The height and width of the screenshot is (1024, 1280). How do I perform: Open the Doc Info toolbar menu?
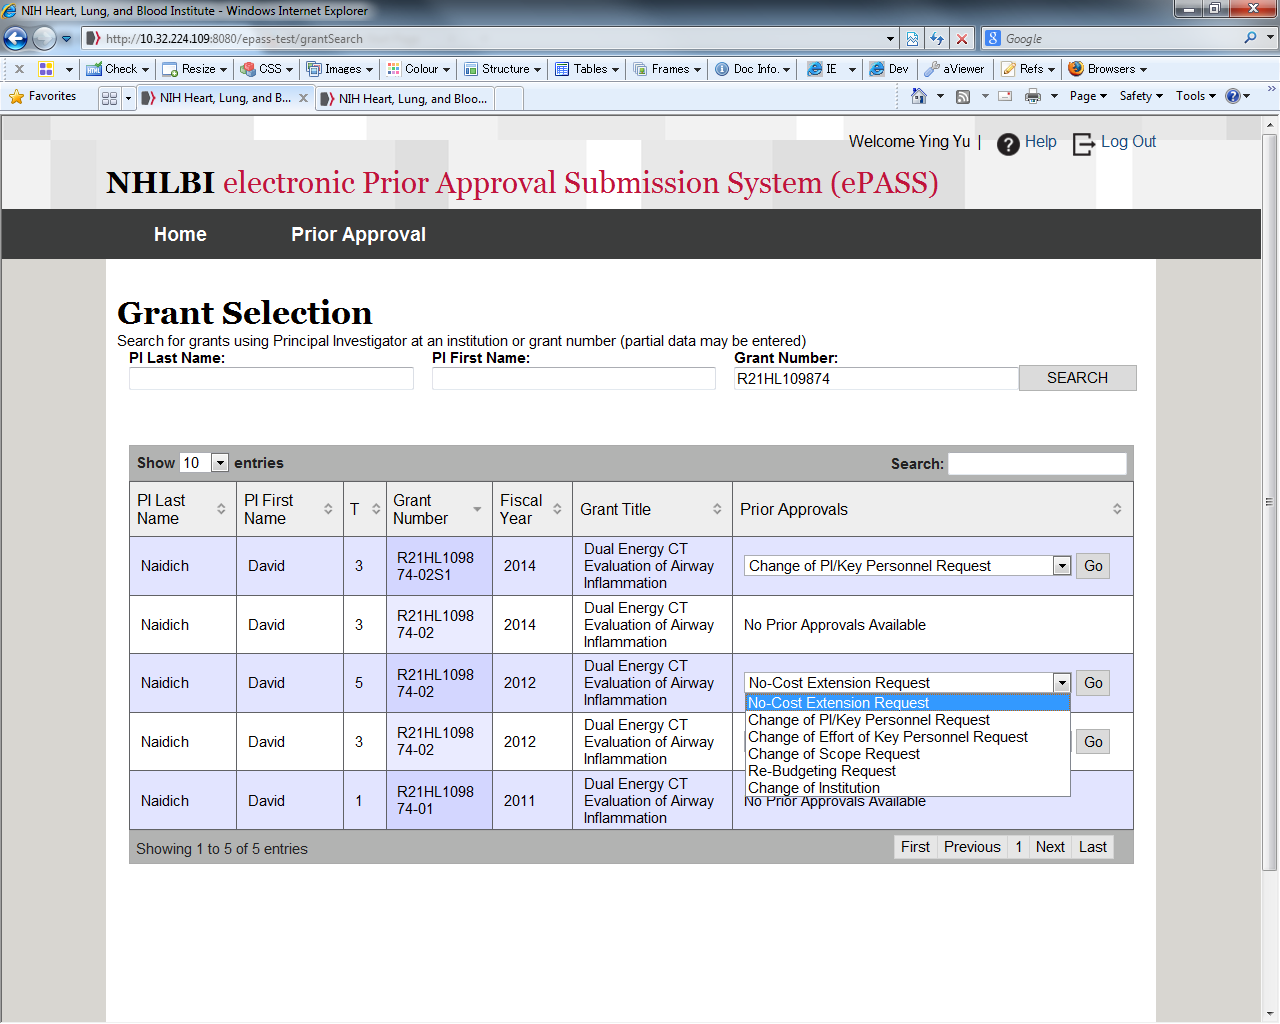tap(752, 69)
